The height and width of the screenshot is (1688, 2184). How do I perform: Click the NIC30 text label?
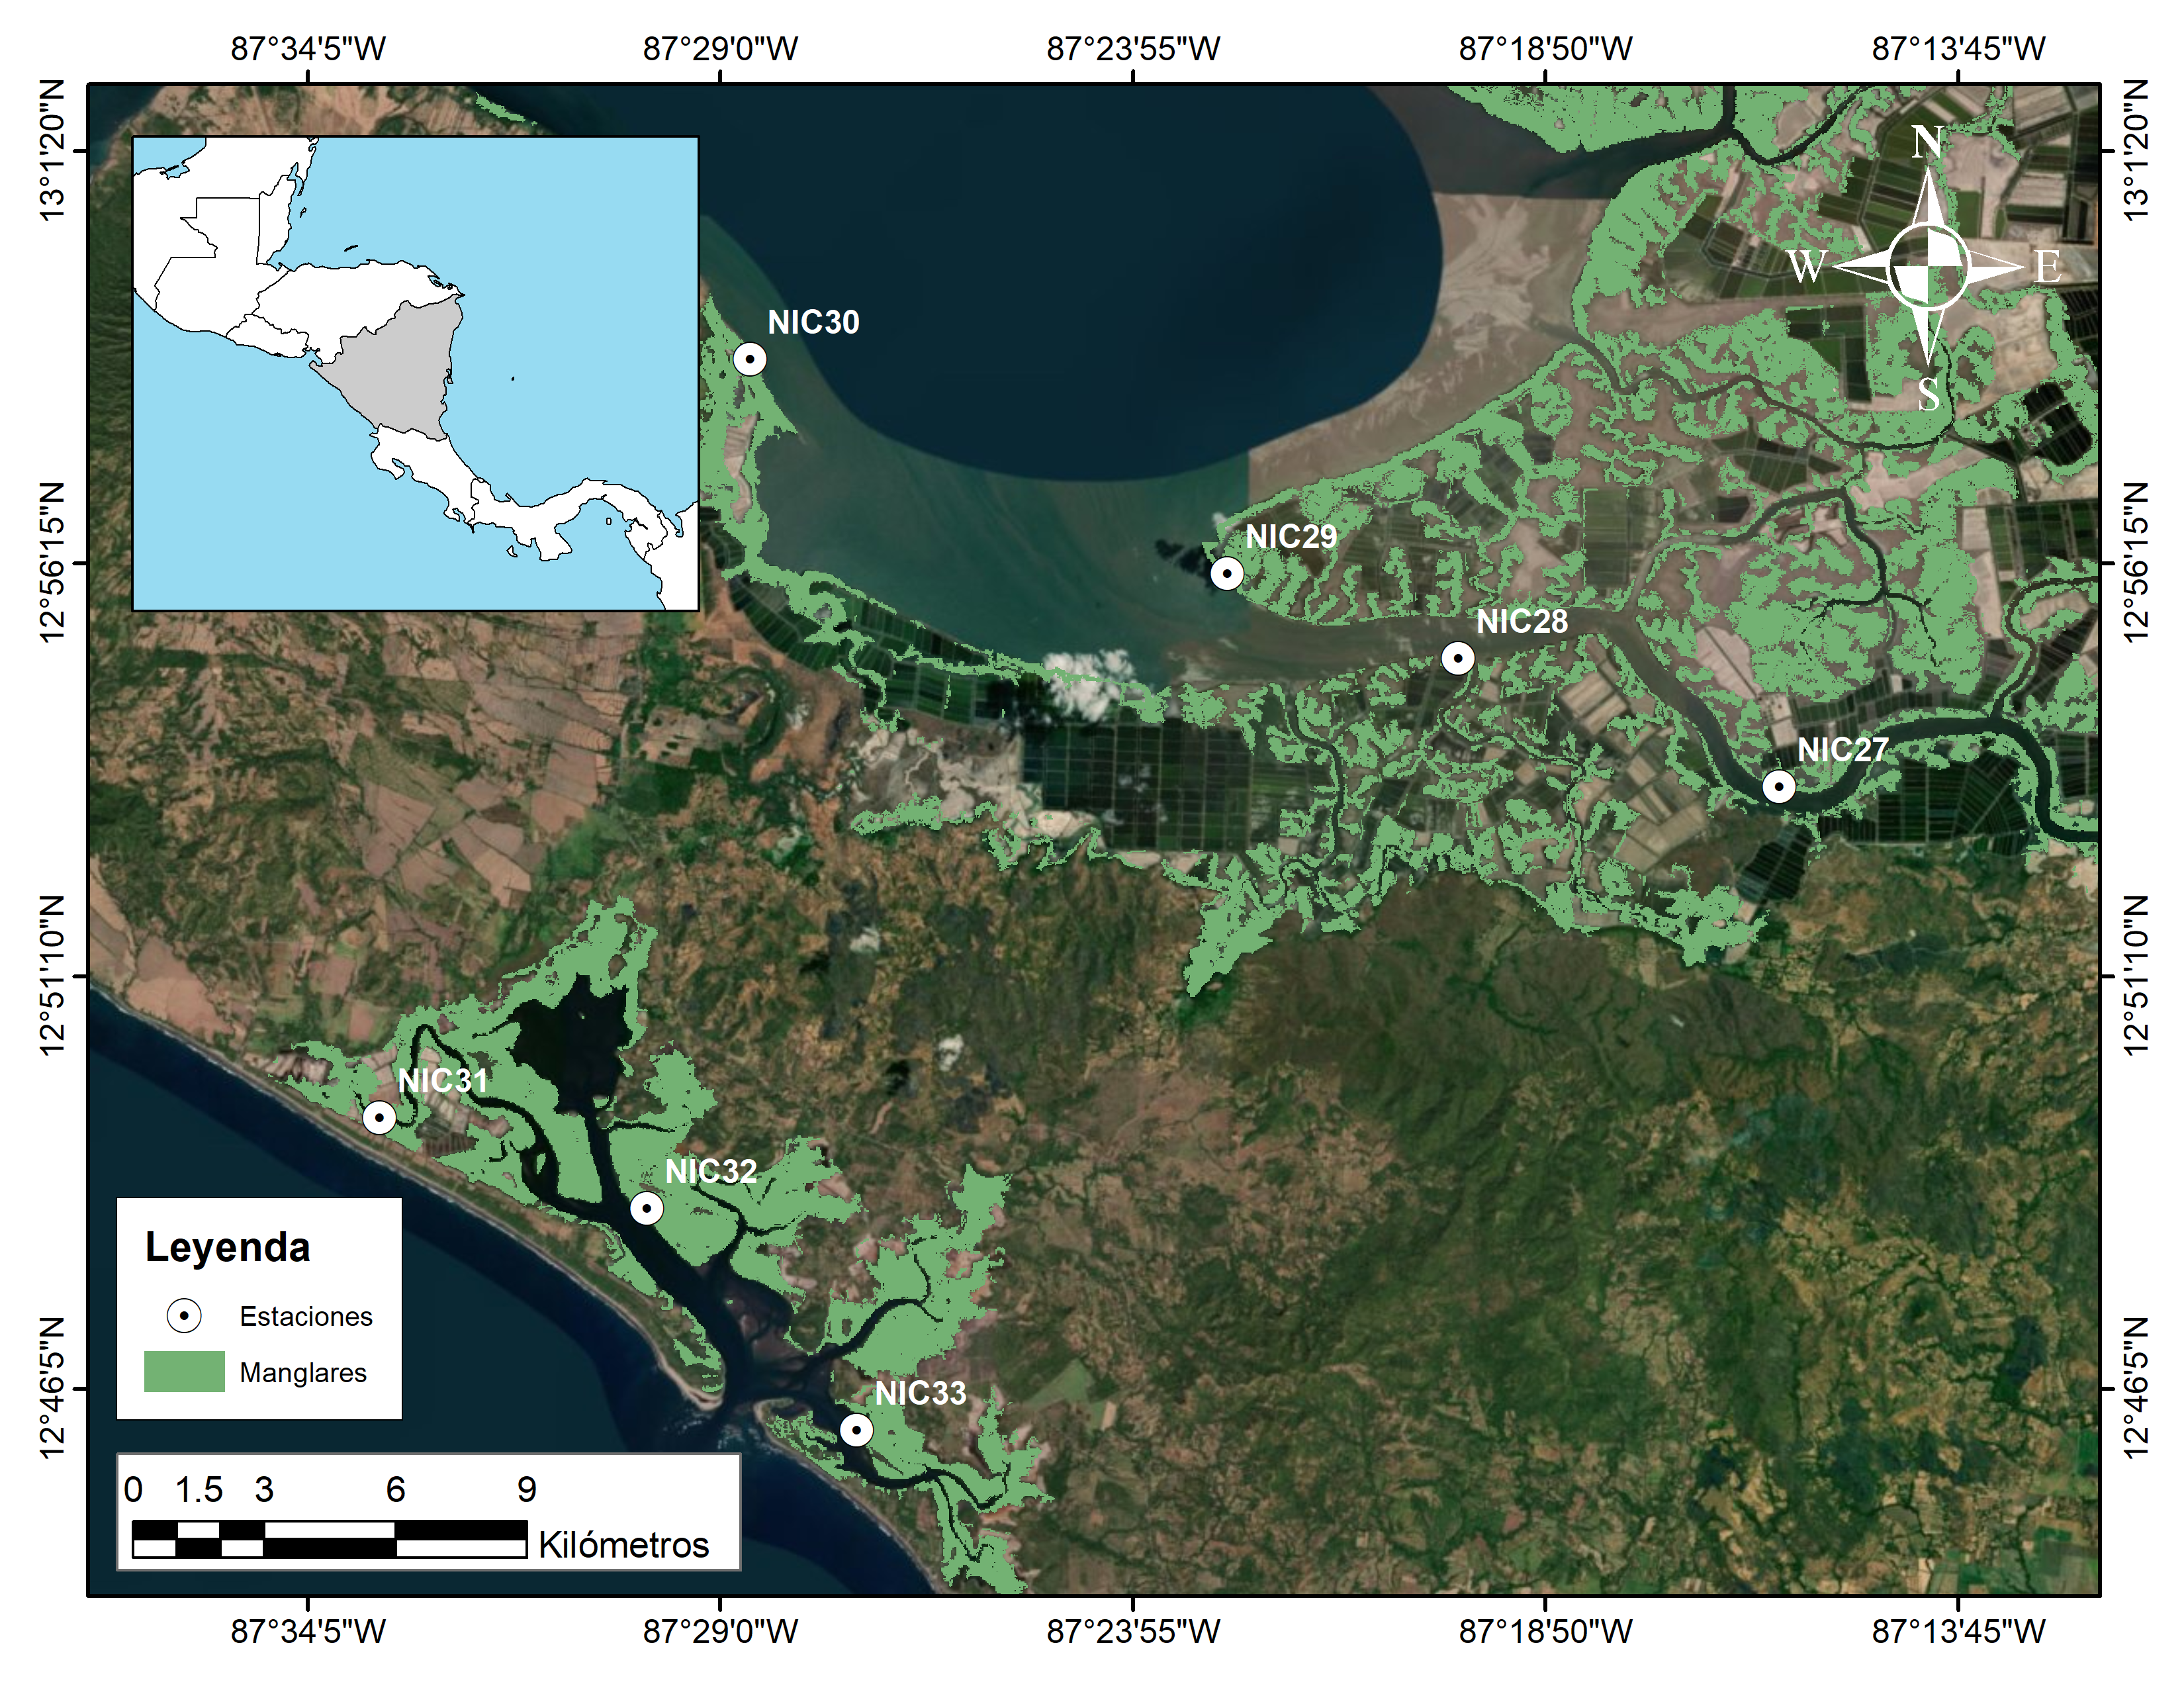point(813,322)
